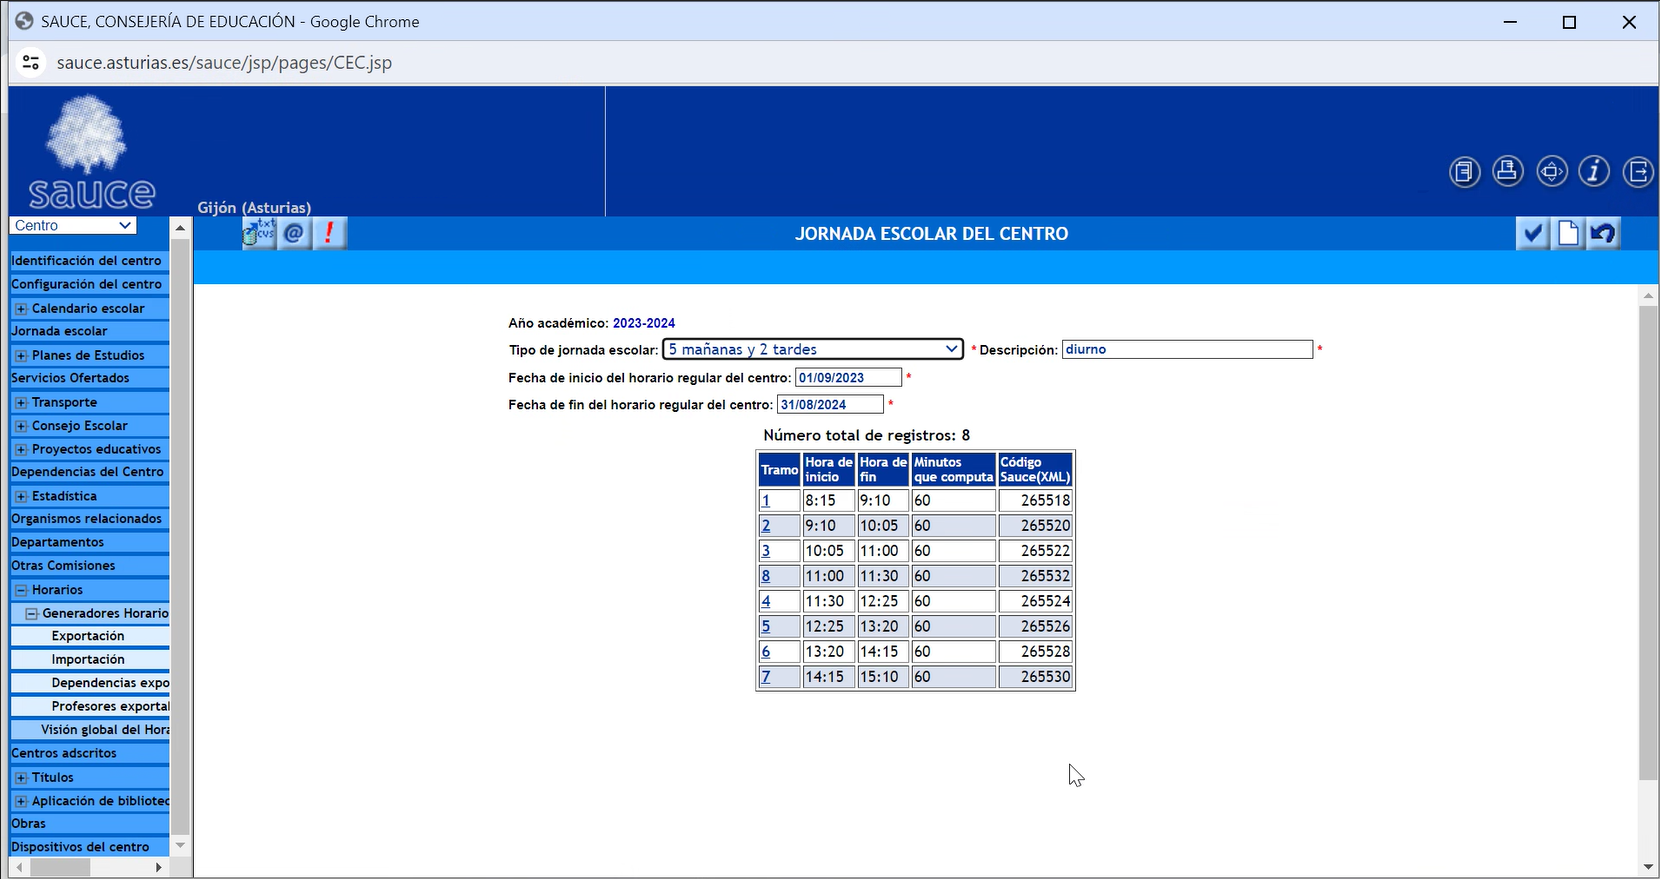
Task: Click the printer icon in header
Action: (x=1508, y=172)
